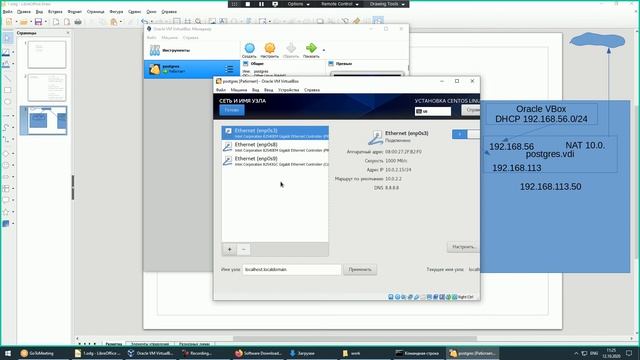Screen dimensions: 640x360
Task: Click the Настроить... button in network settings
Action: tap(463, 247)
